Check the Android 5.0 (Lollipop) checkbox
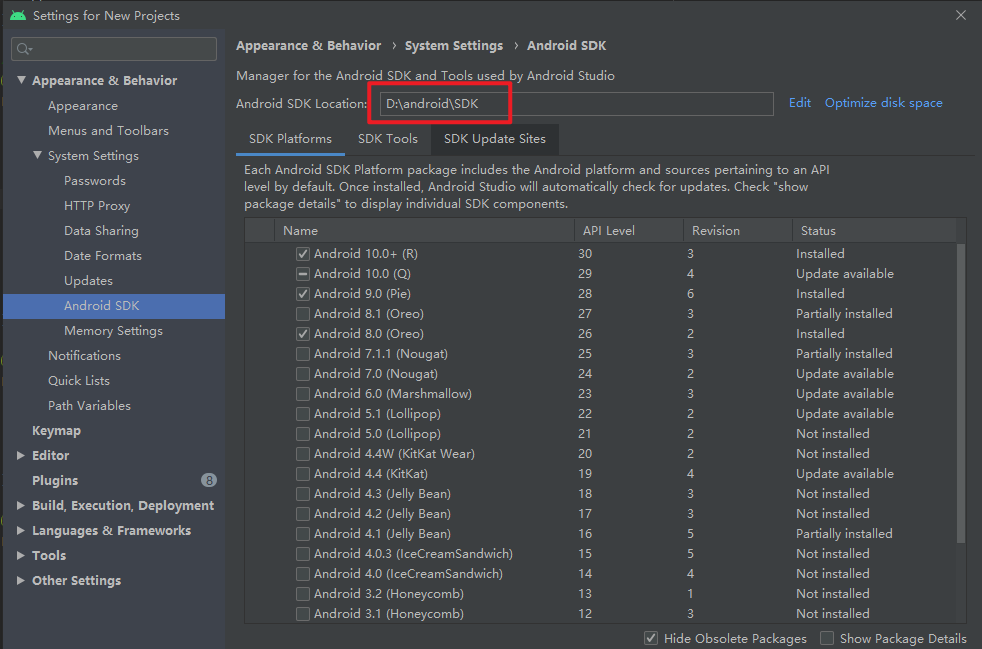This screenshot has width=982, height=649. 302,434
